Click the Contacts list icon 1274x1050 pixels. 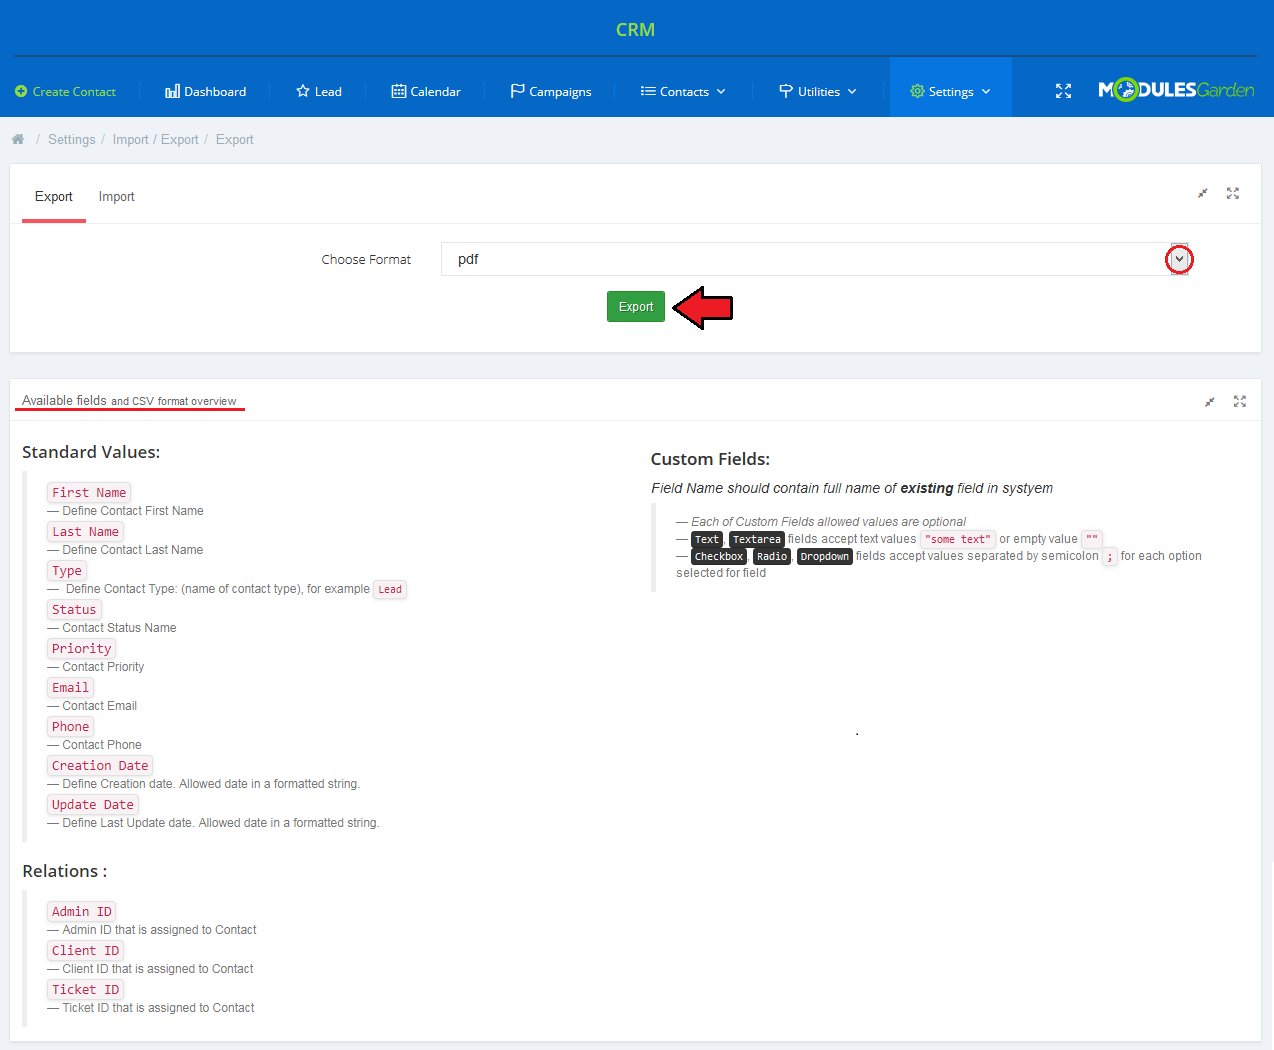(x=648, y=91)
